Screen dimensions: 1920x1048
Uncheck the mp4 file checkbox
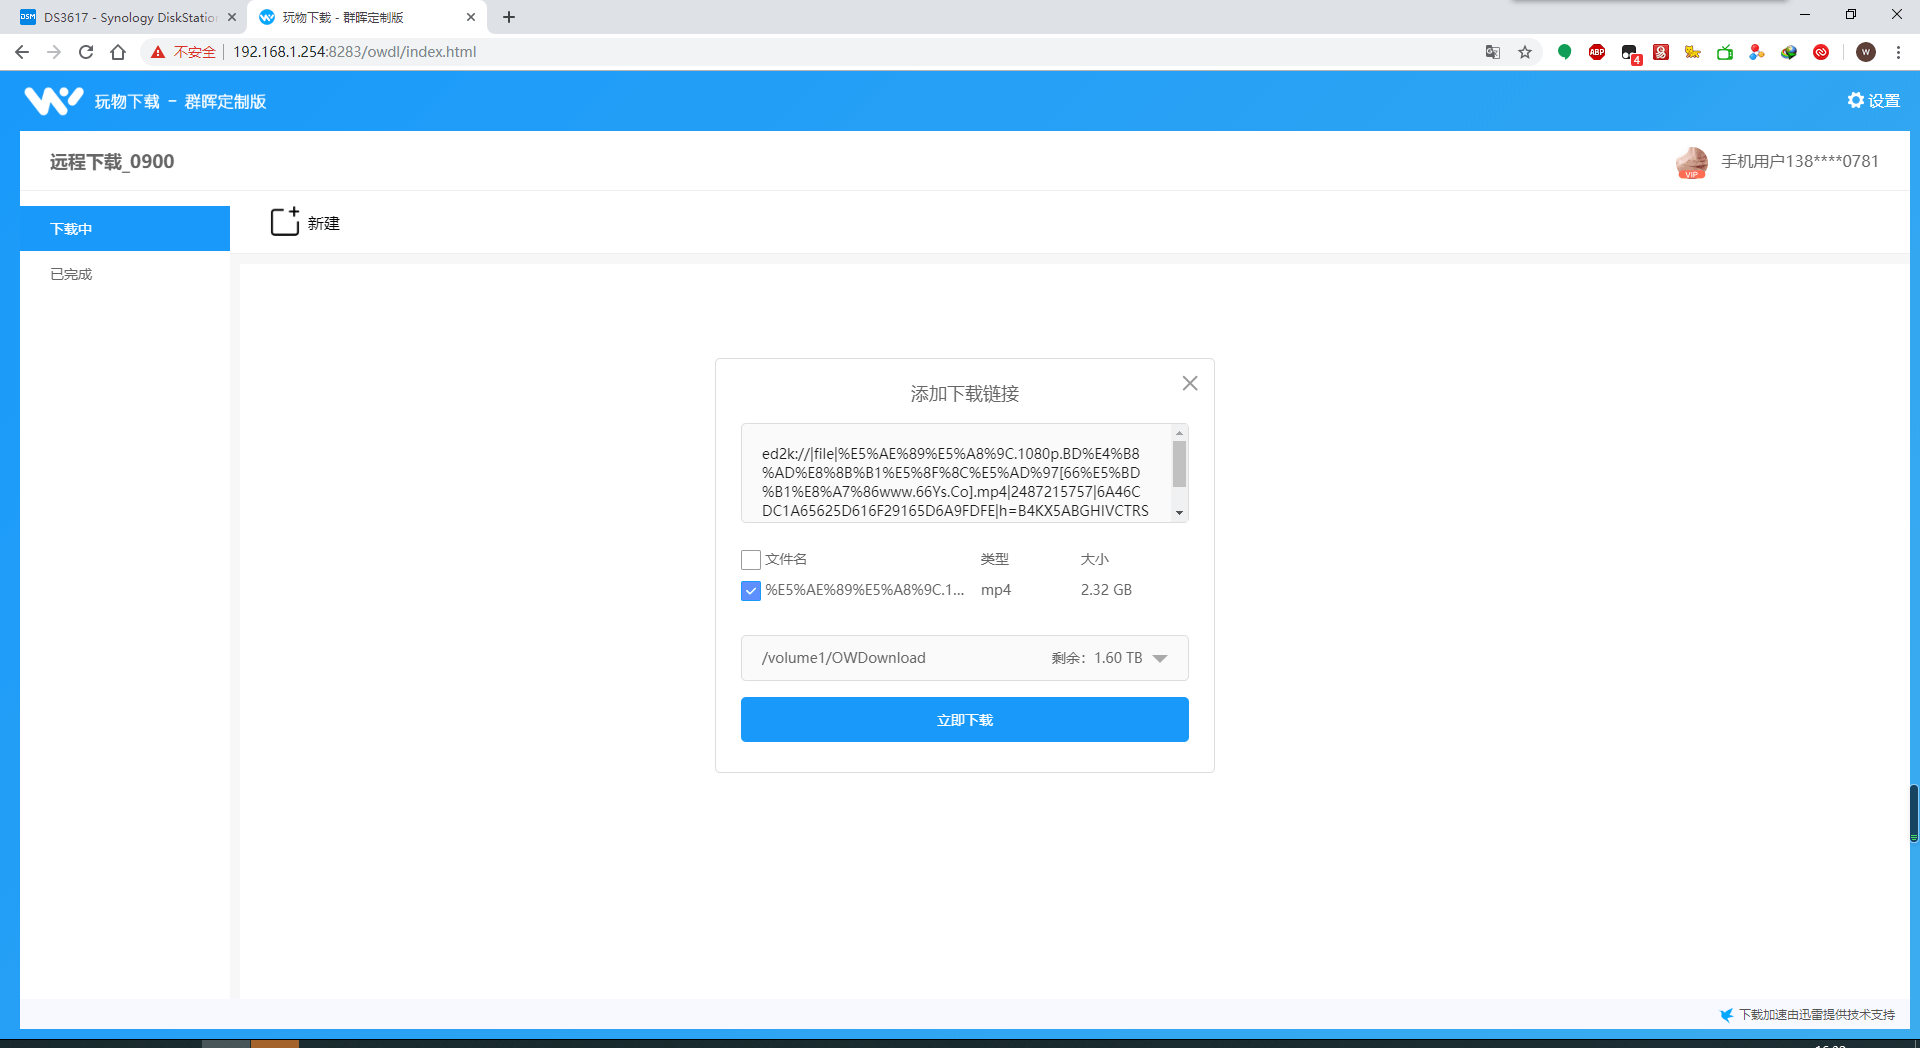point(751,591)
